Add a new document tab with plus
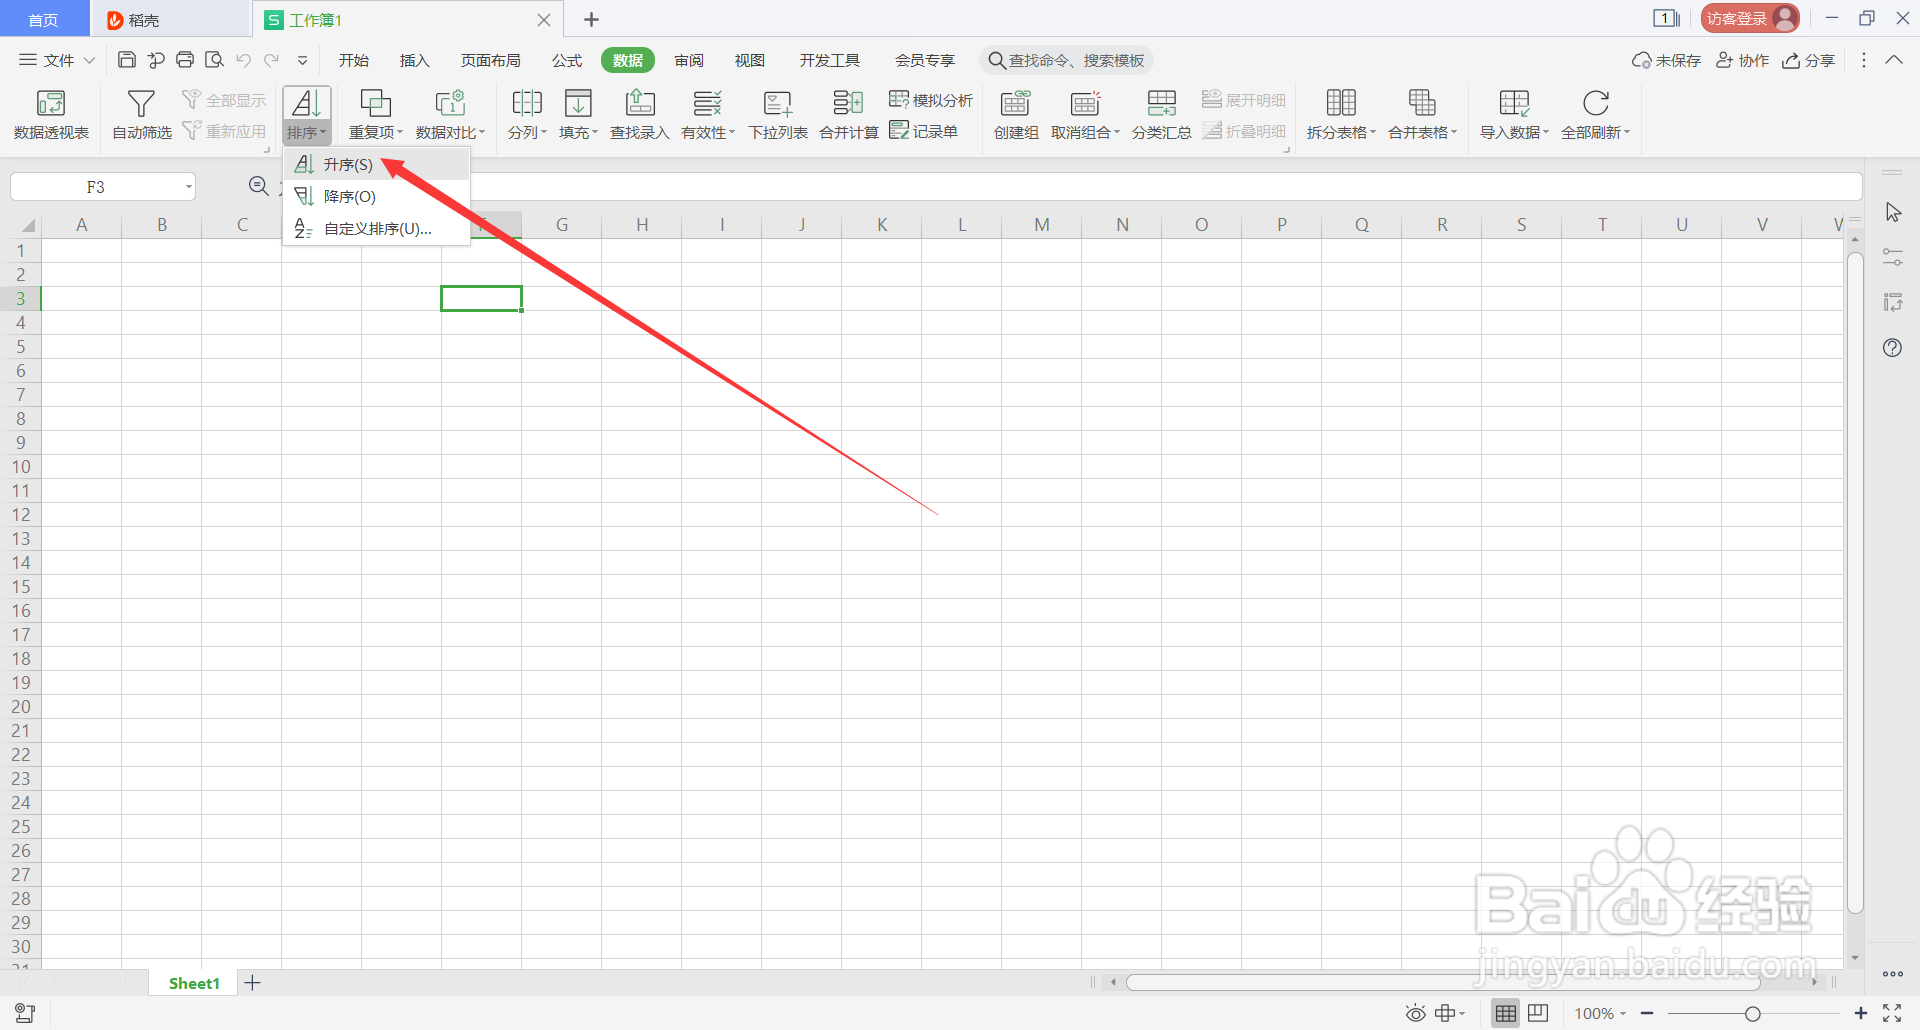 pyautogui.click(x=591, y=19)
